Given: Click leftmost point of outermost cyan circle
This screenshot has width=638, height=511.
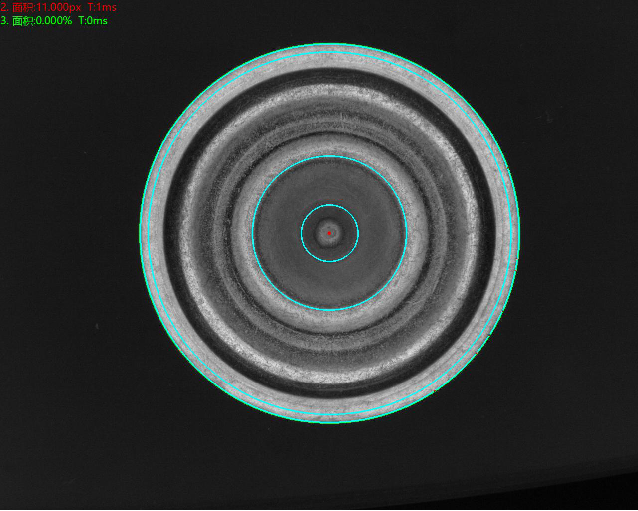Looking at the screenshot, I should pyautogui.click(x=140, y=233).
